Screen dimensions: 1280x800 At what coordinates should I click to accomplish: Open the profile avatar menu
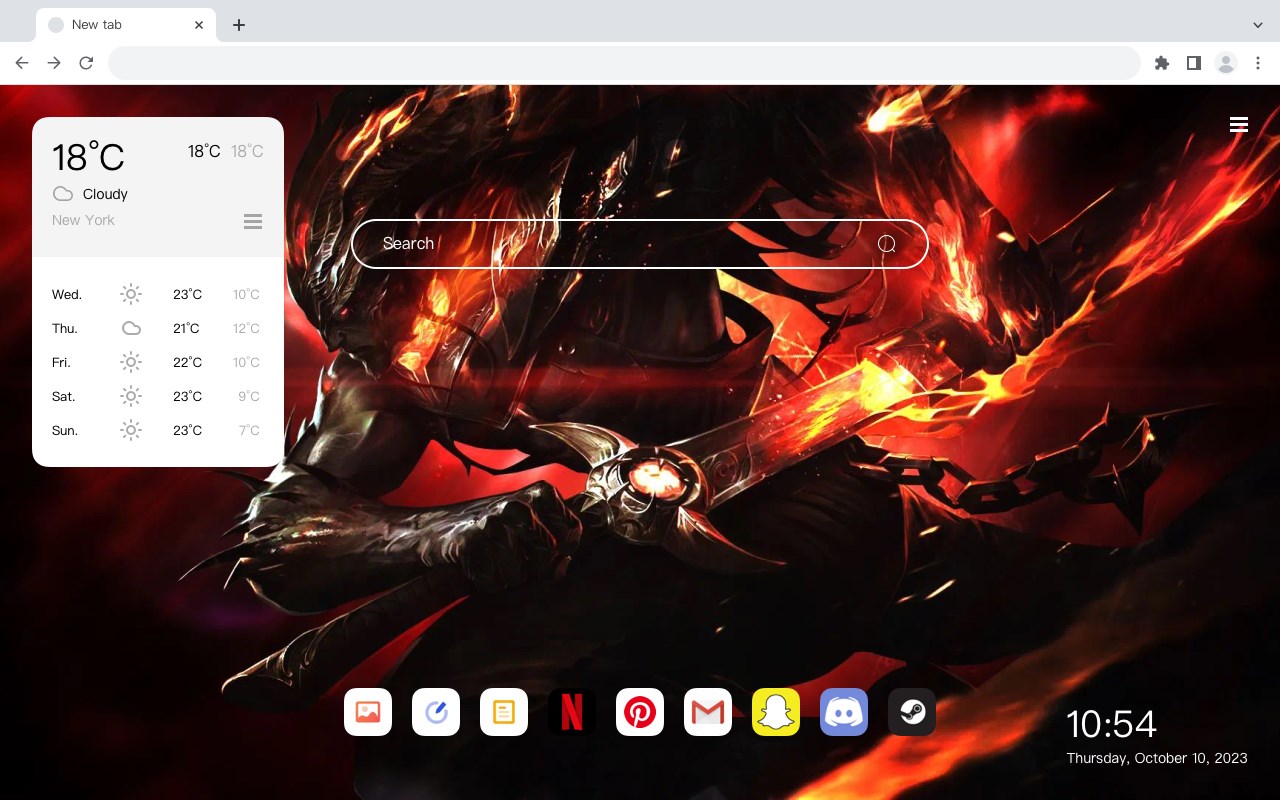point(1226,63)
